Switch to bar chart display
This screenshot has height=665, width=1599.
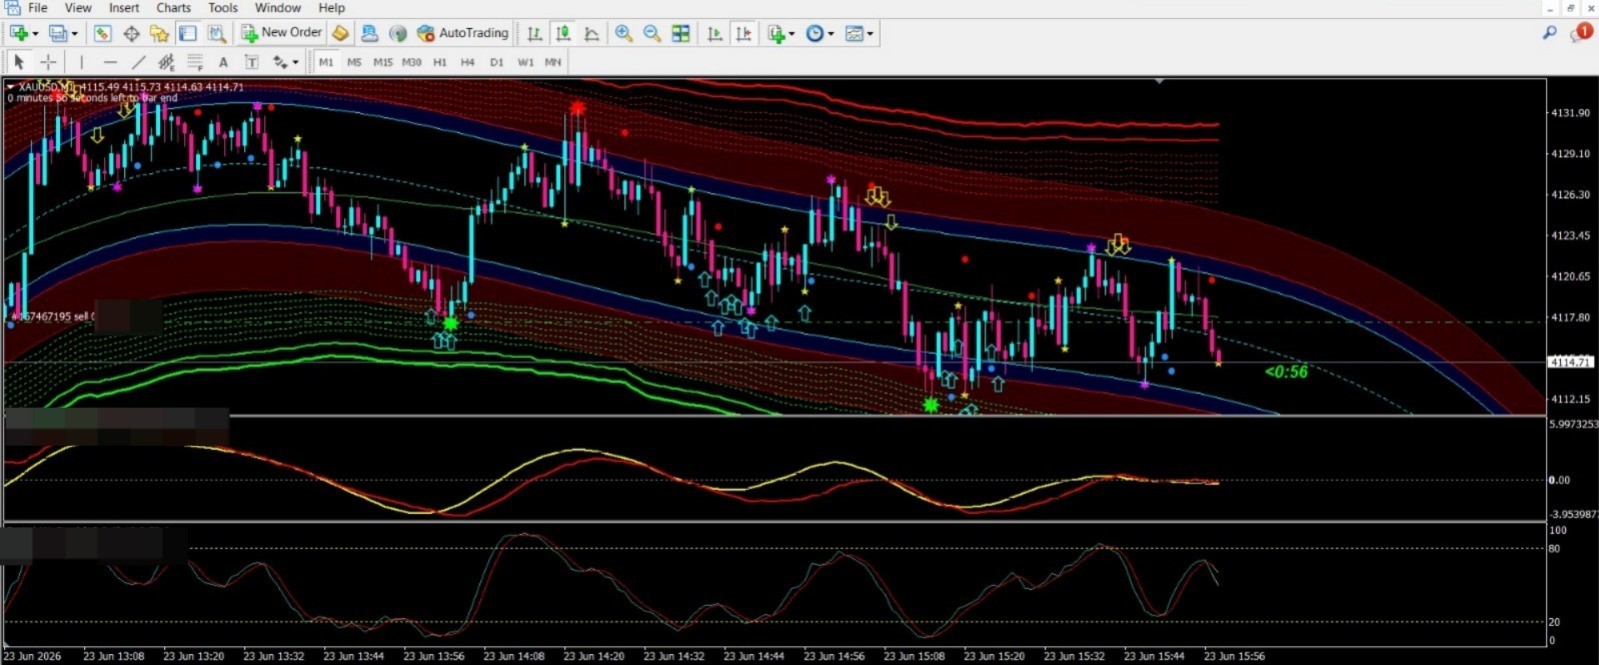(x=535, y=33)
